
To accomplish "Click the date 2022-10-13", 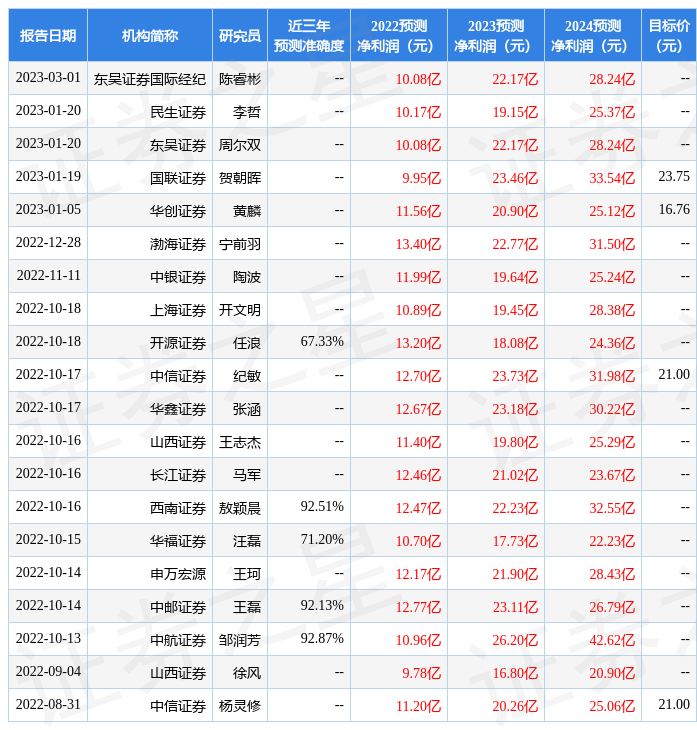I will point(48,639).
